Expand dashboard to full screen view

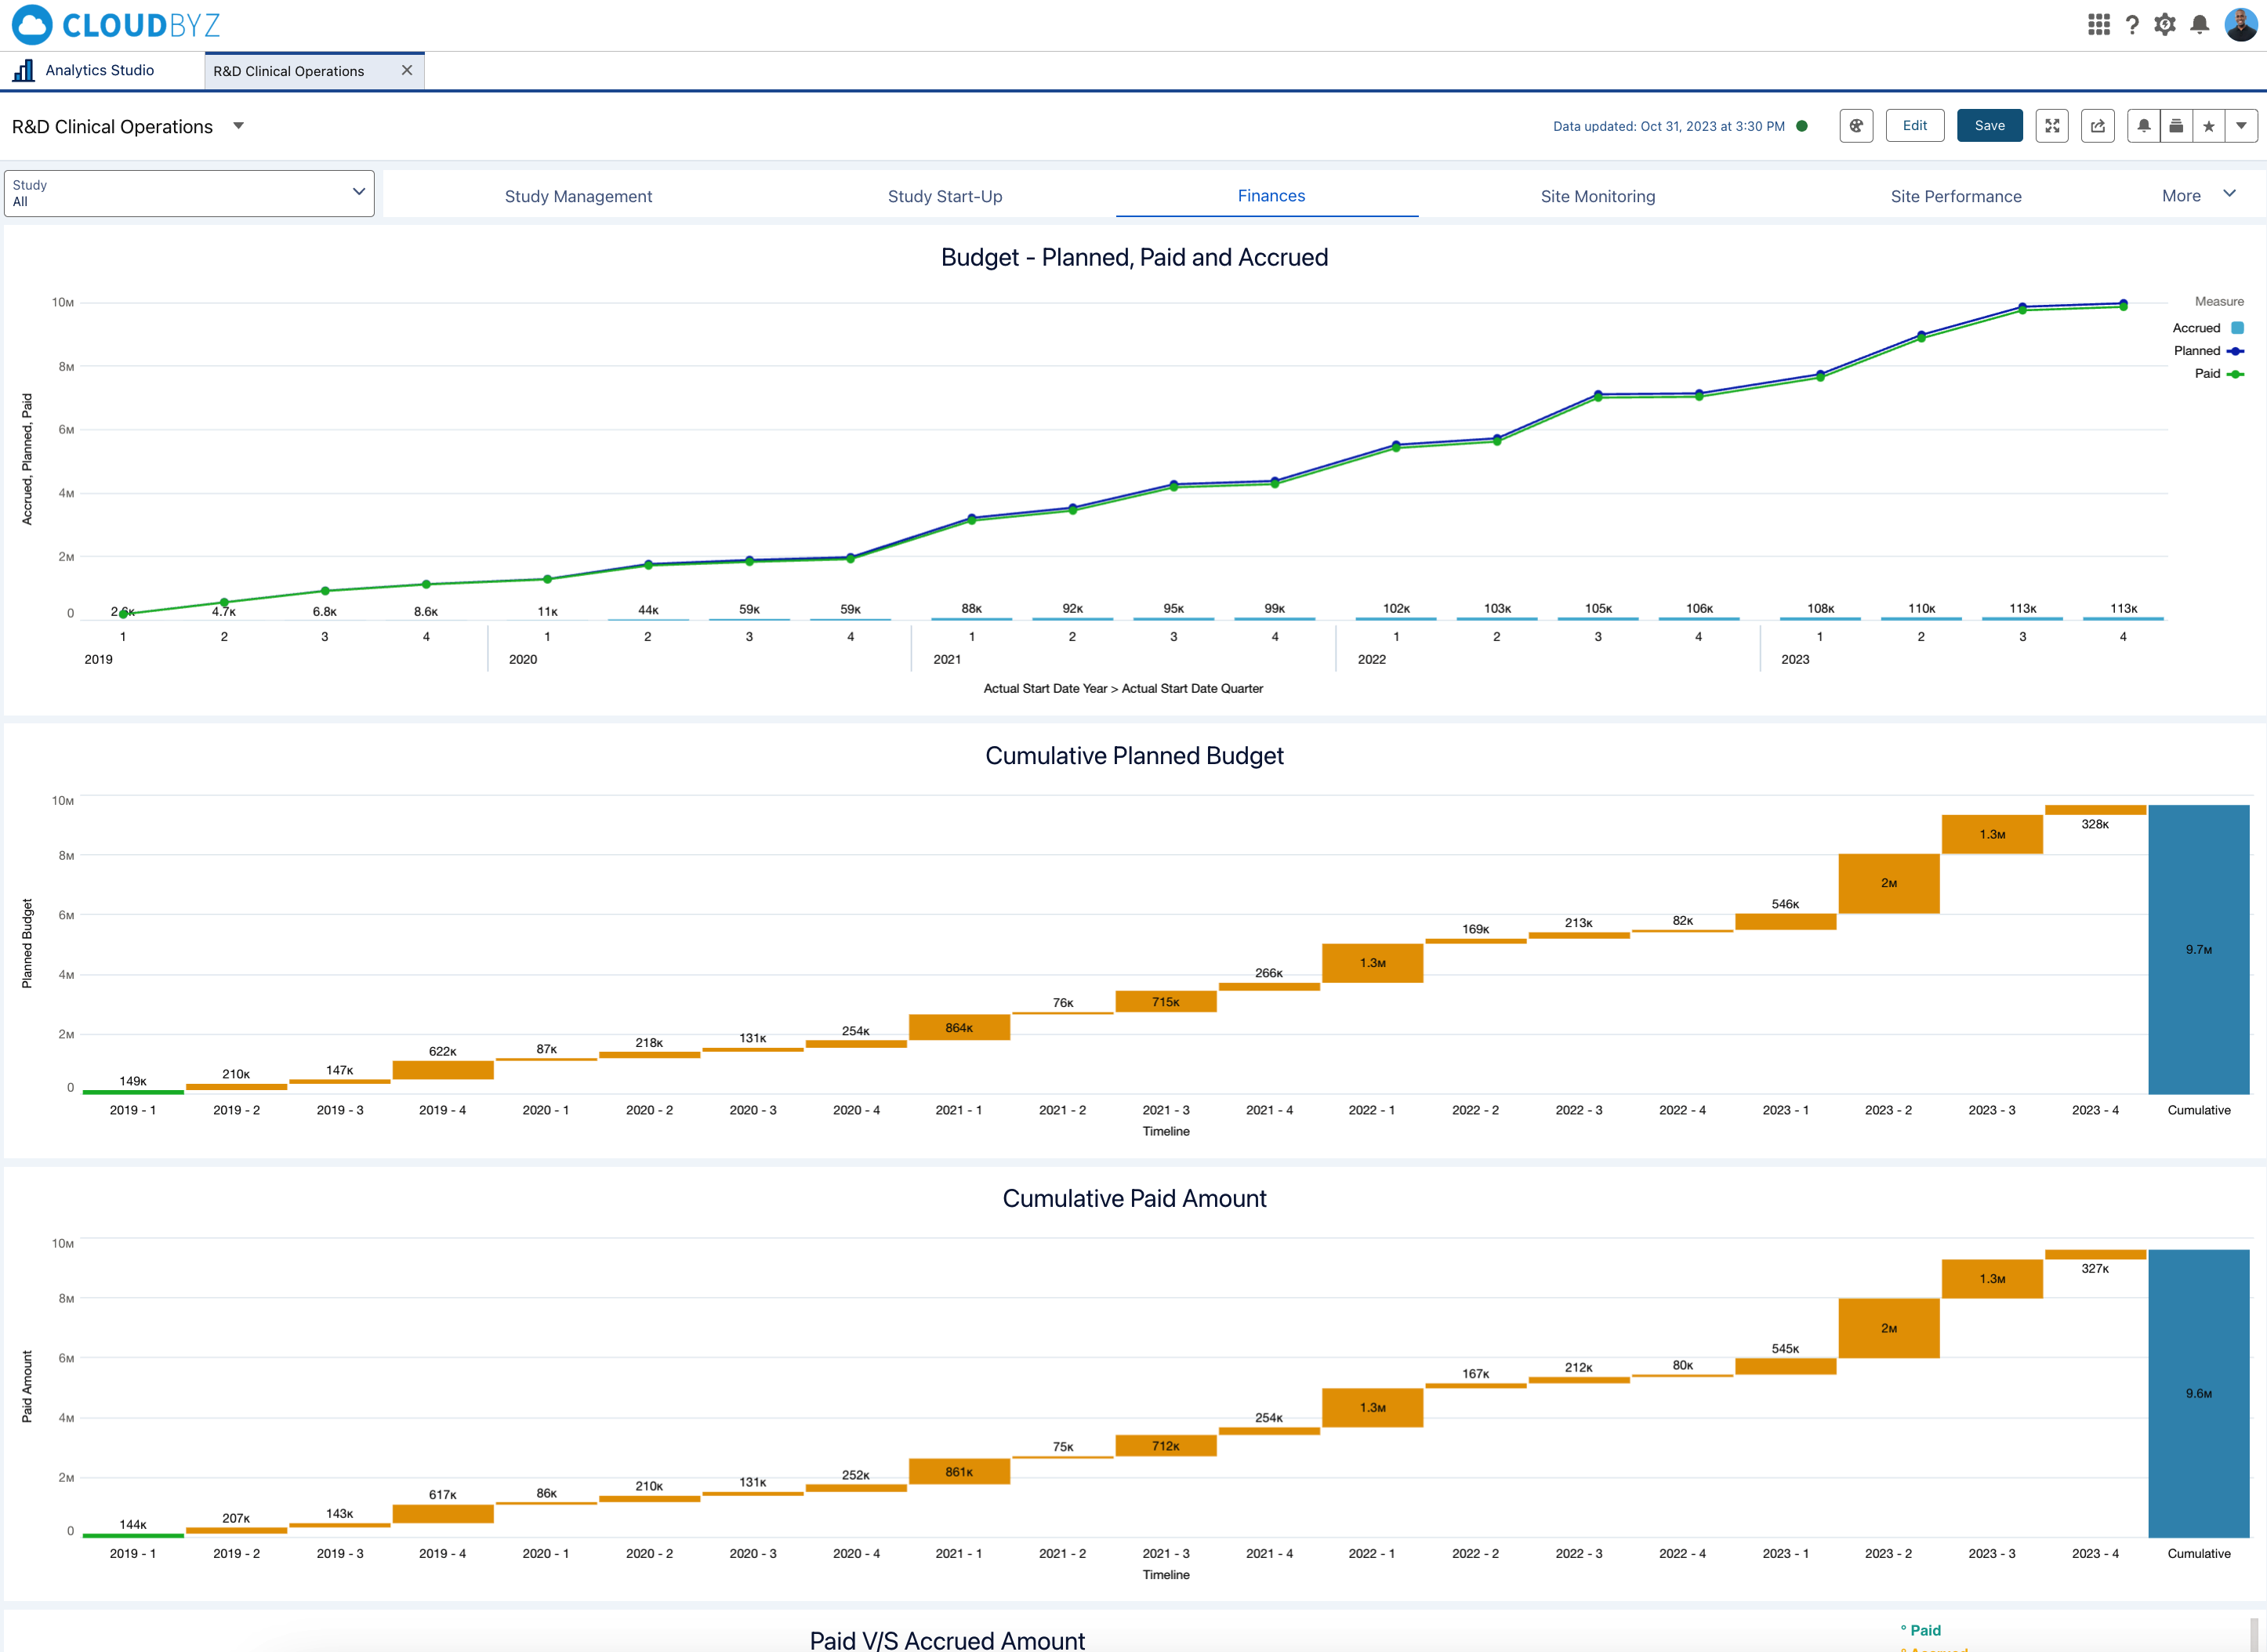click(2052, 125)
